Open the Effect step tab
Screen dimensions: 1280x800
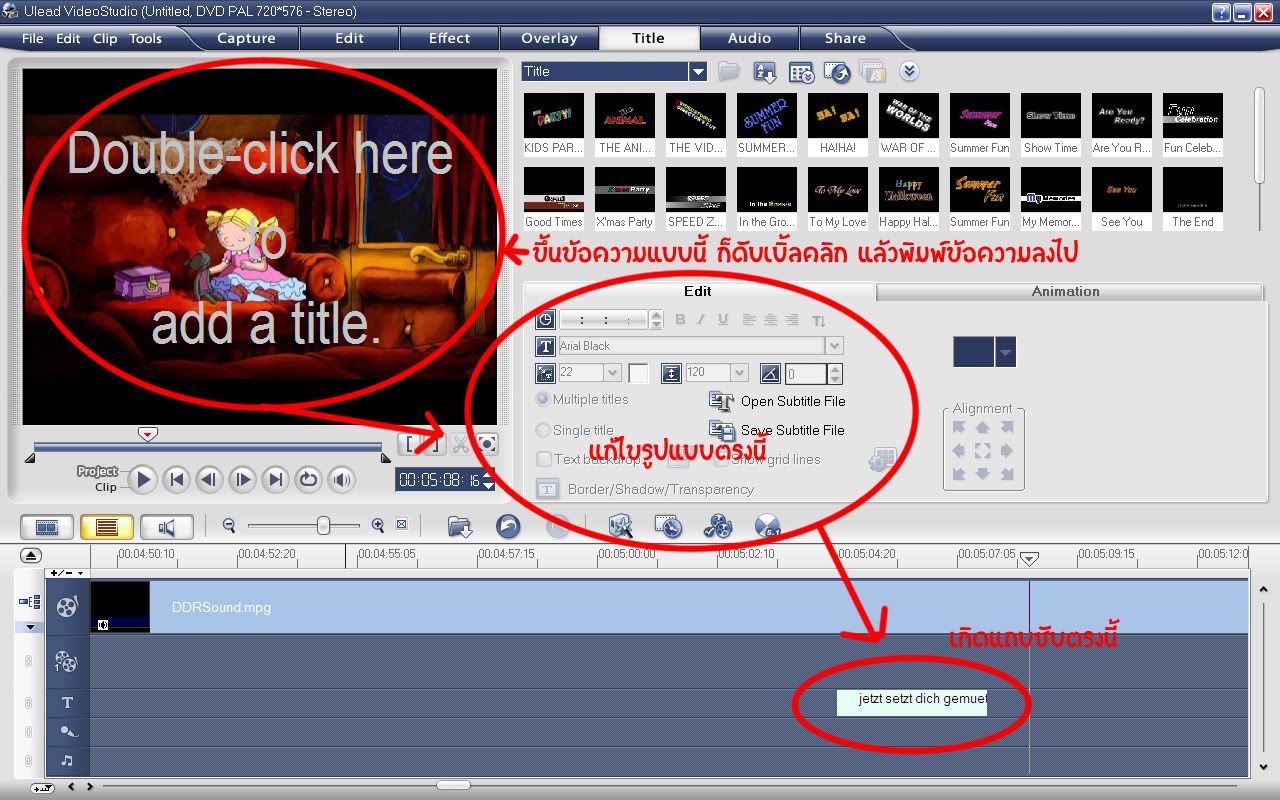coord(449,38)
